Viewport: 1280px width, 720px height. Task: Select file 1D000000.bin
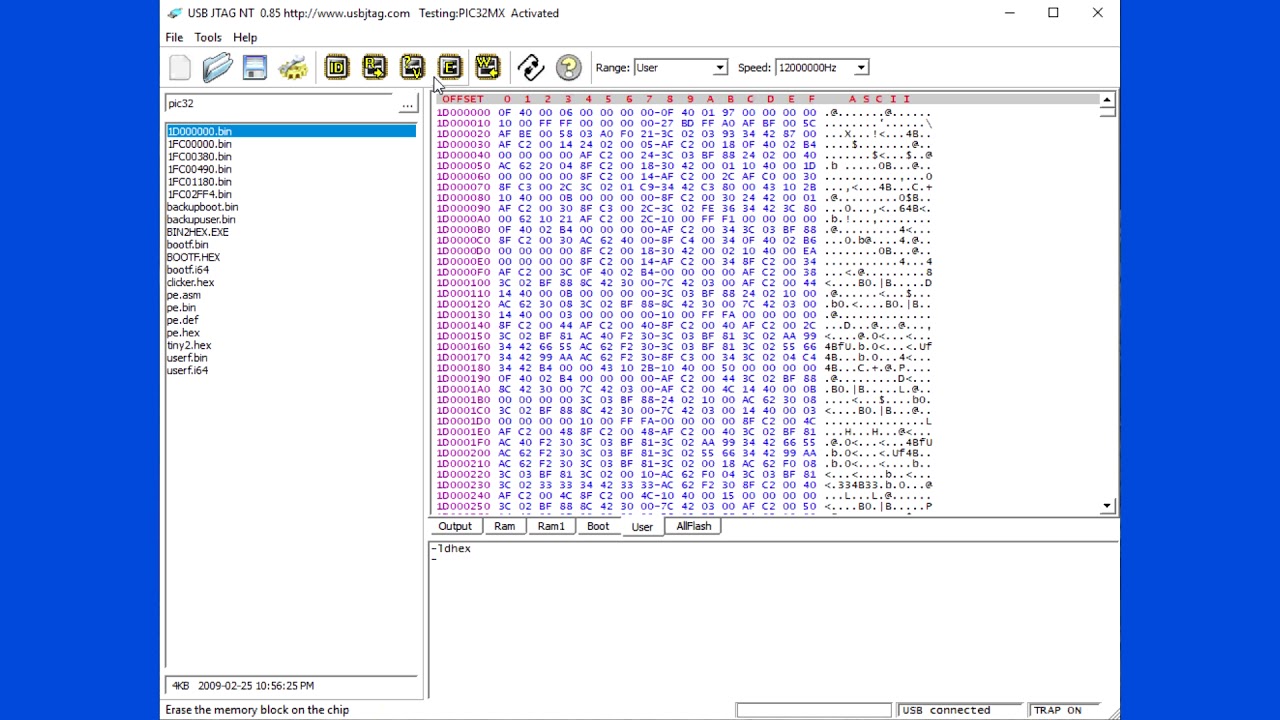(x=290, y=131)
